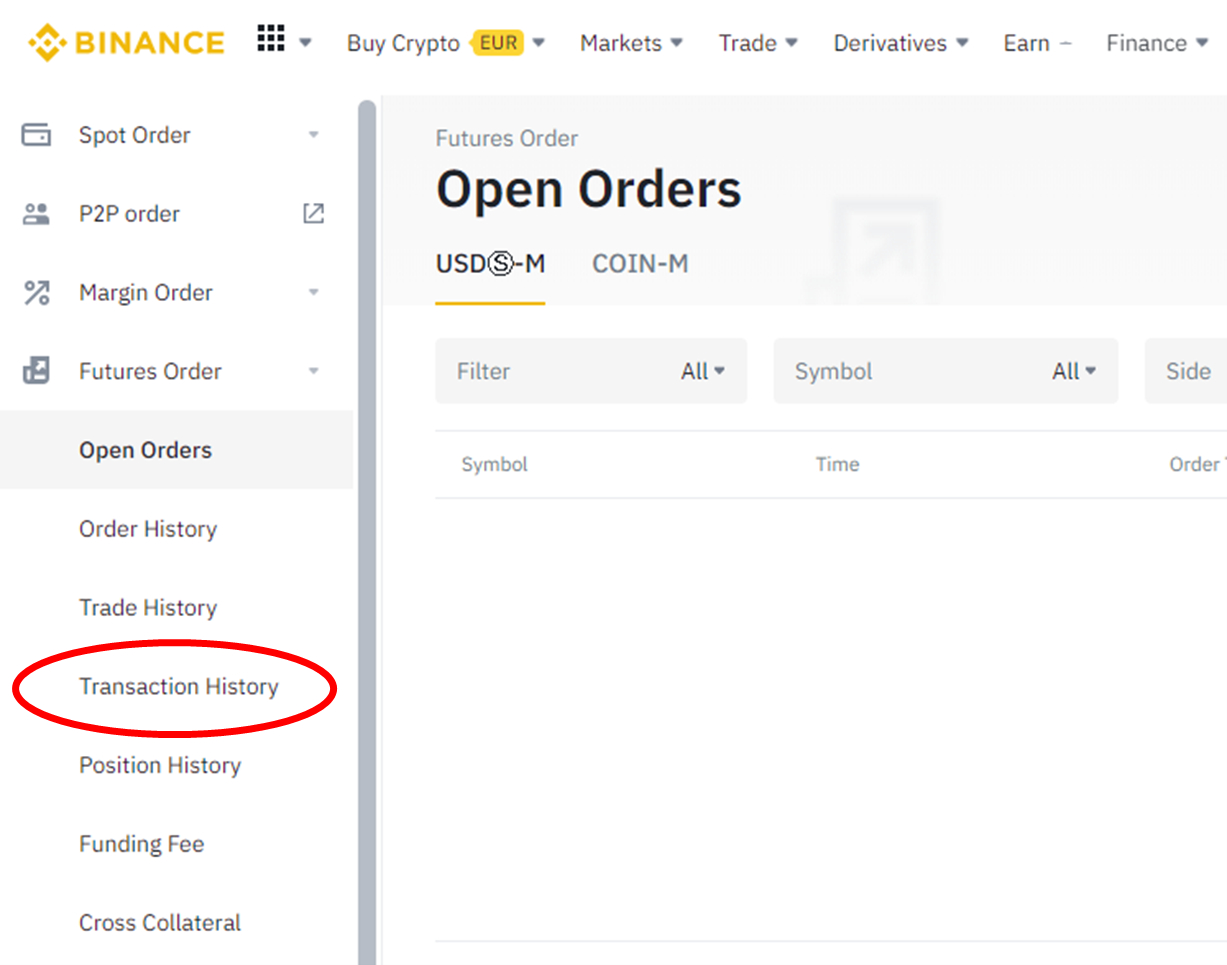
Task: Open Position History in sidebar
Action: tap(160, 766)
